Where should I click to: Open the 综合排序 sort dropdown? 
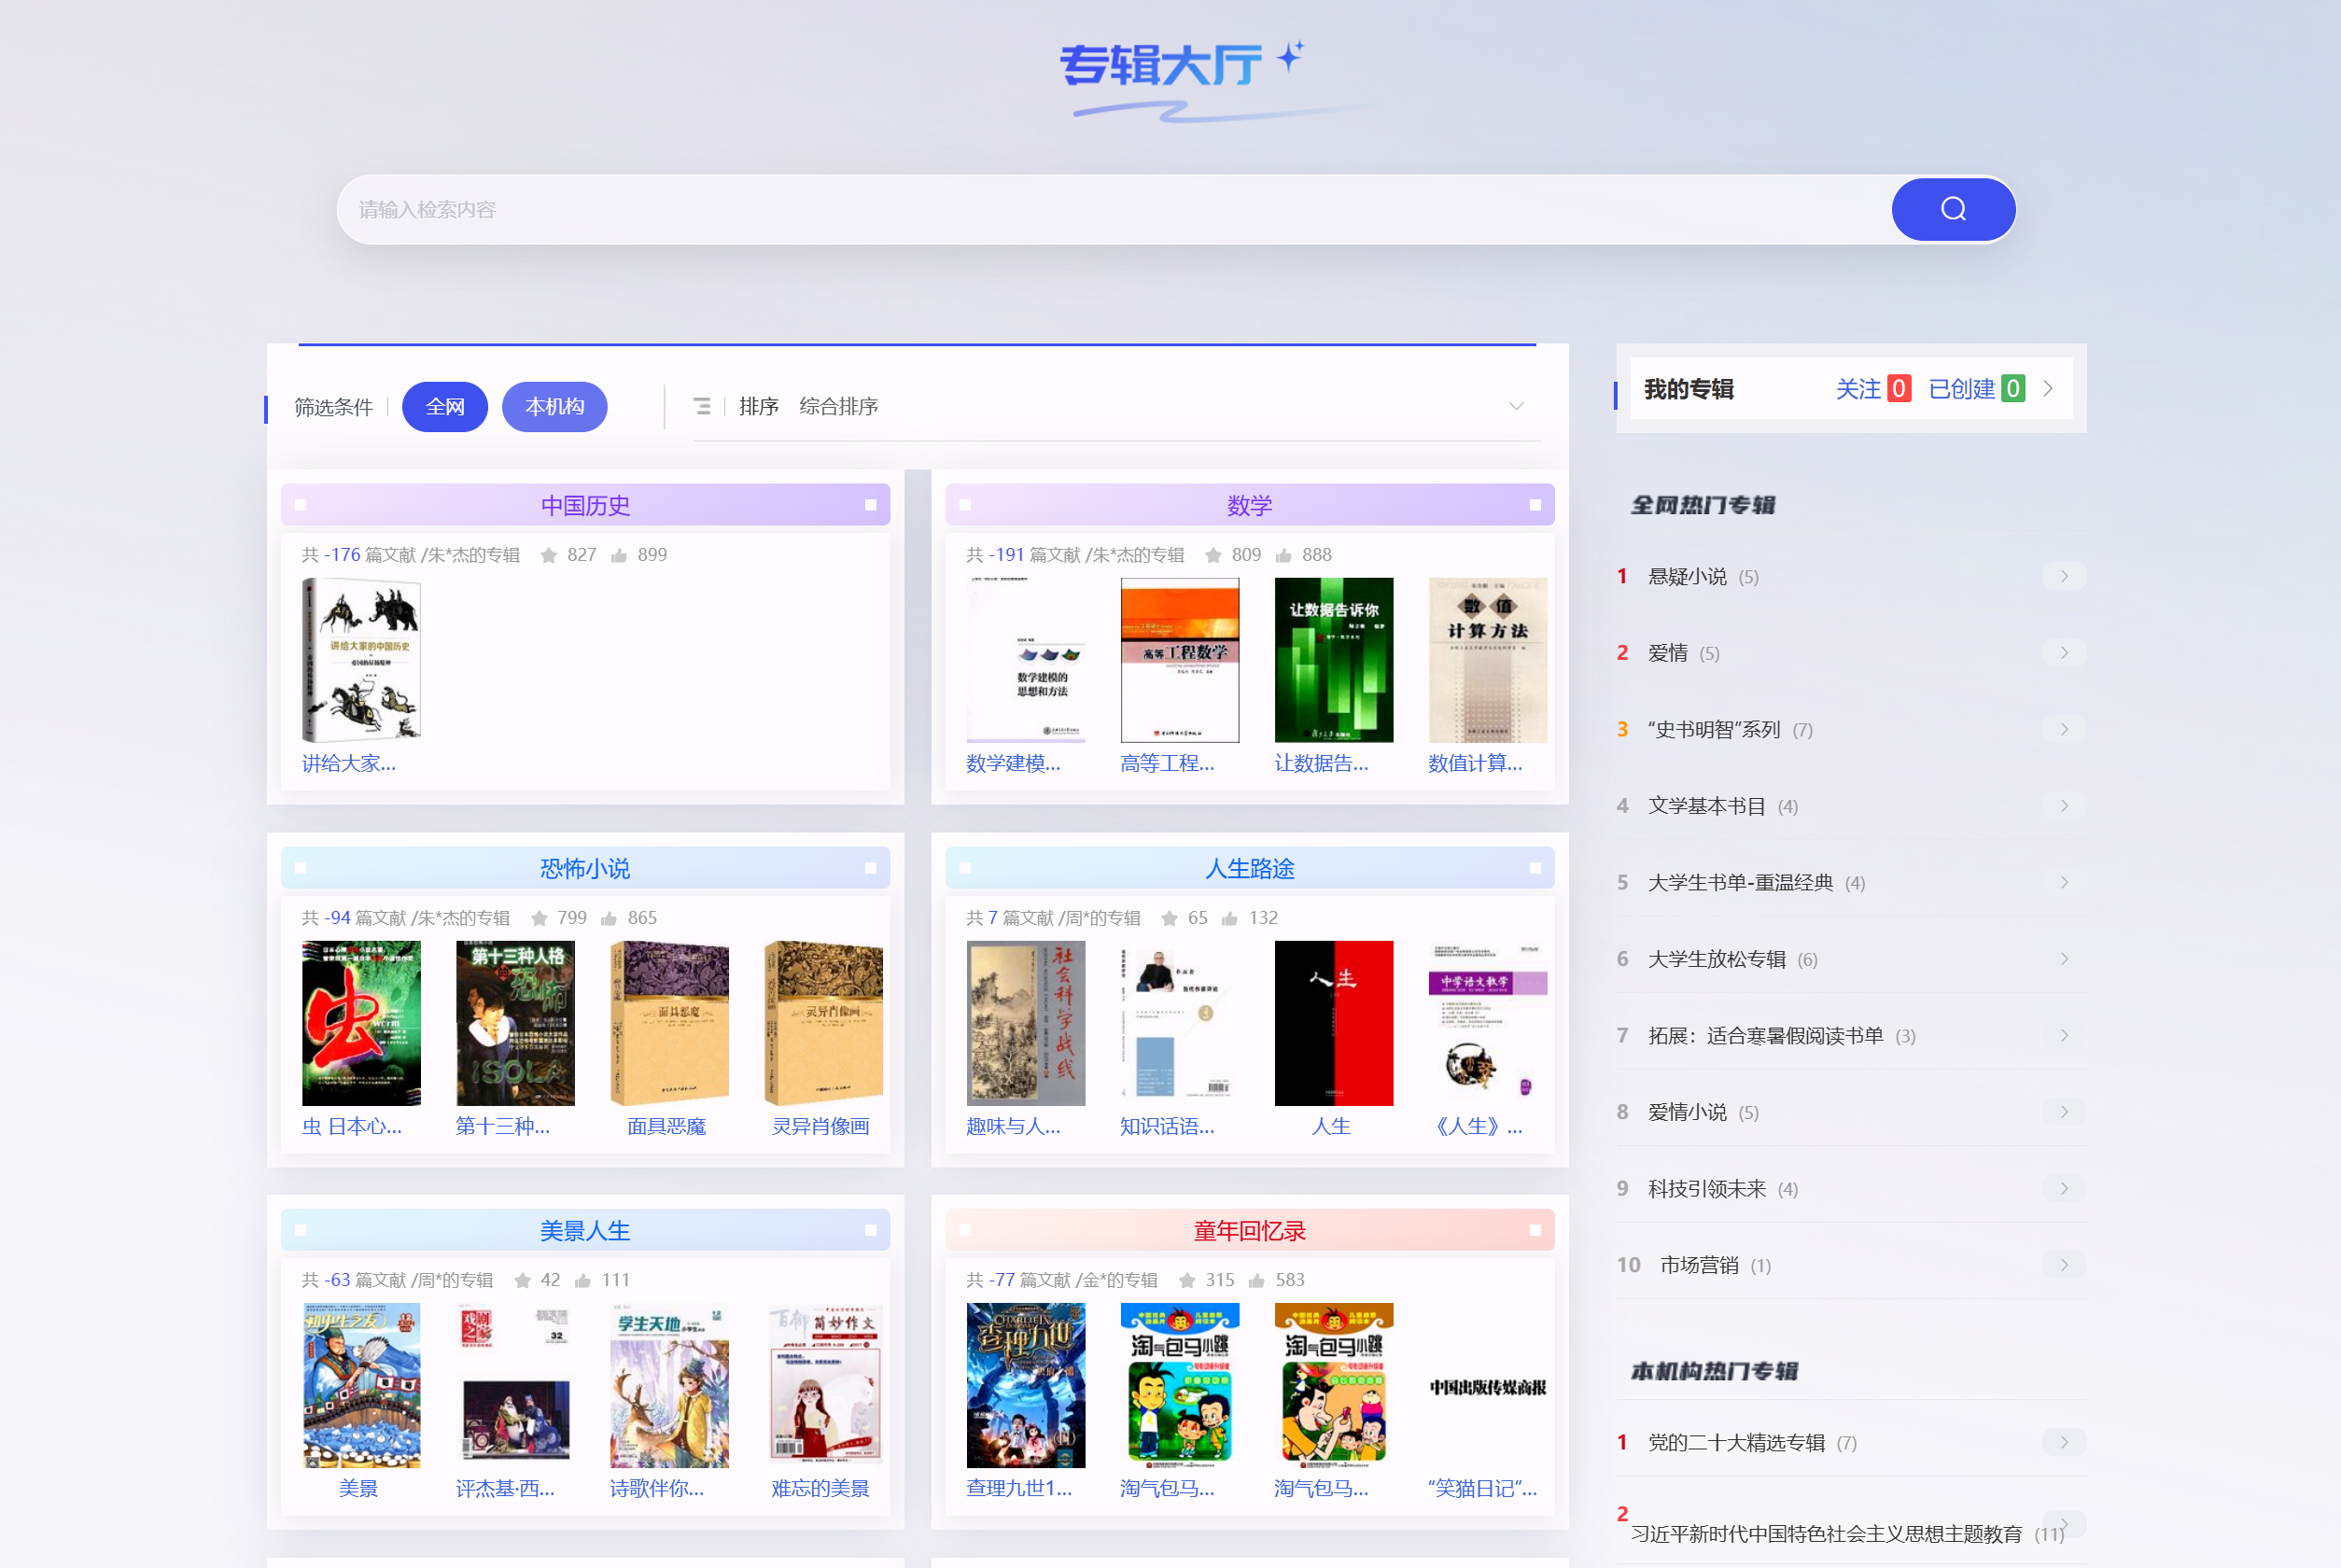pyautogui.click(x=838, y=406)
